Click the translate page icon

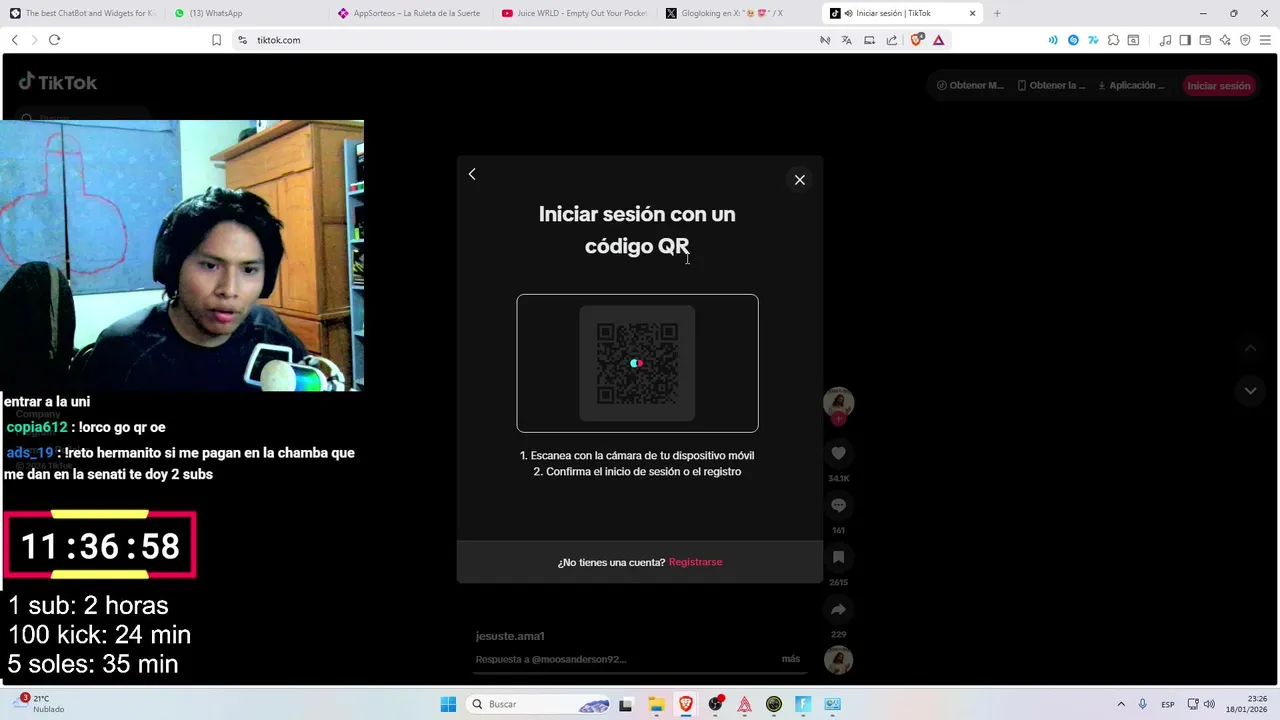(847, 40)
